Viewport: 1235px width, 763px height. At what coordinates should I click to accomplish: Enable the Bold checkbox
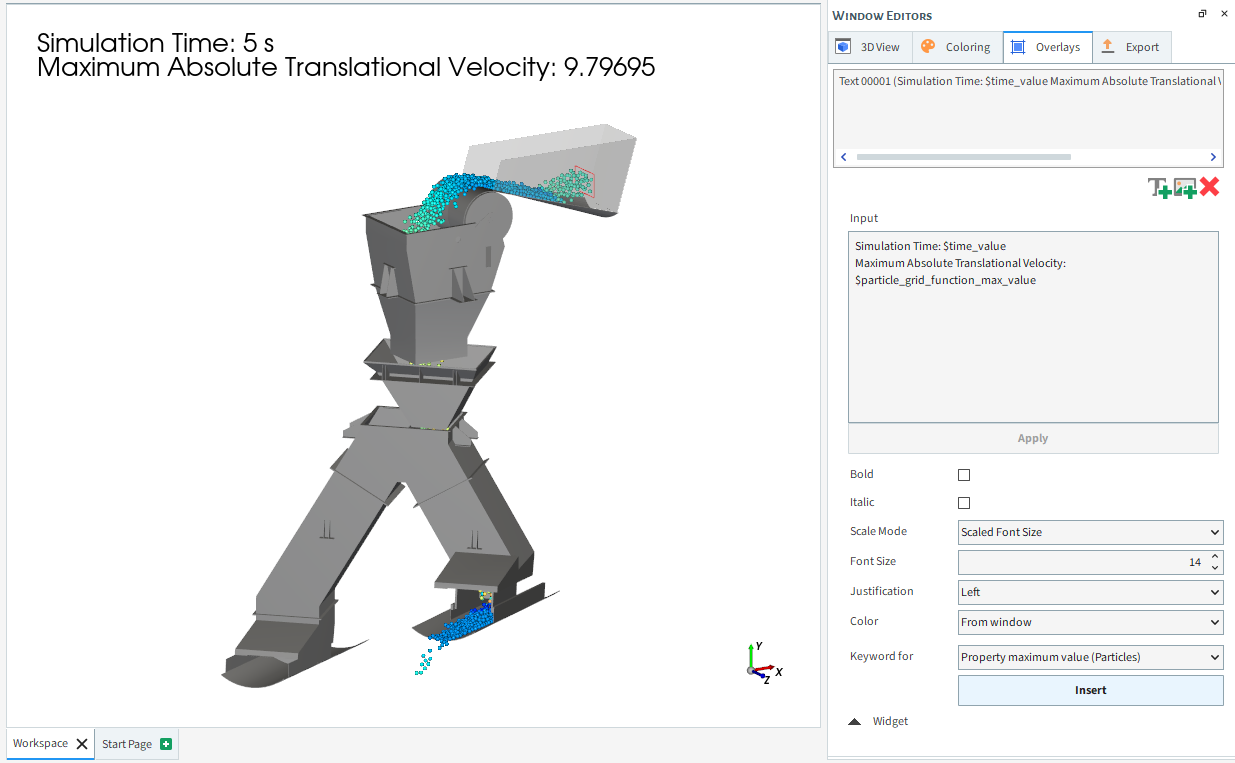964,475
